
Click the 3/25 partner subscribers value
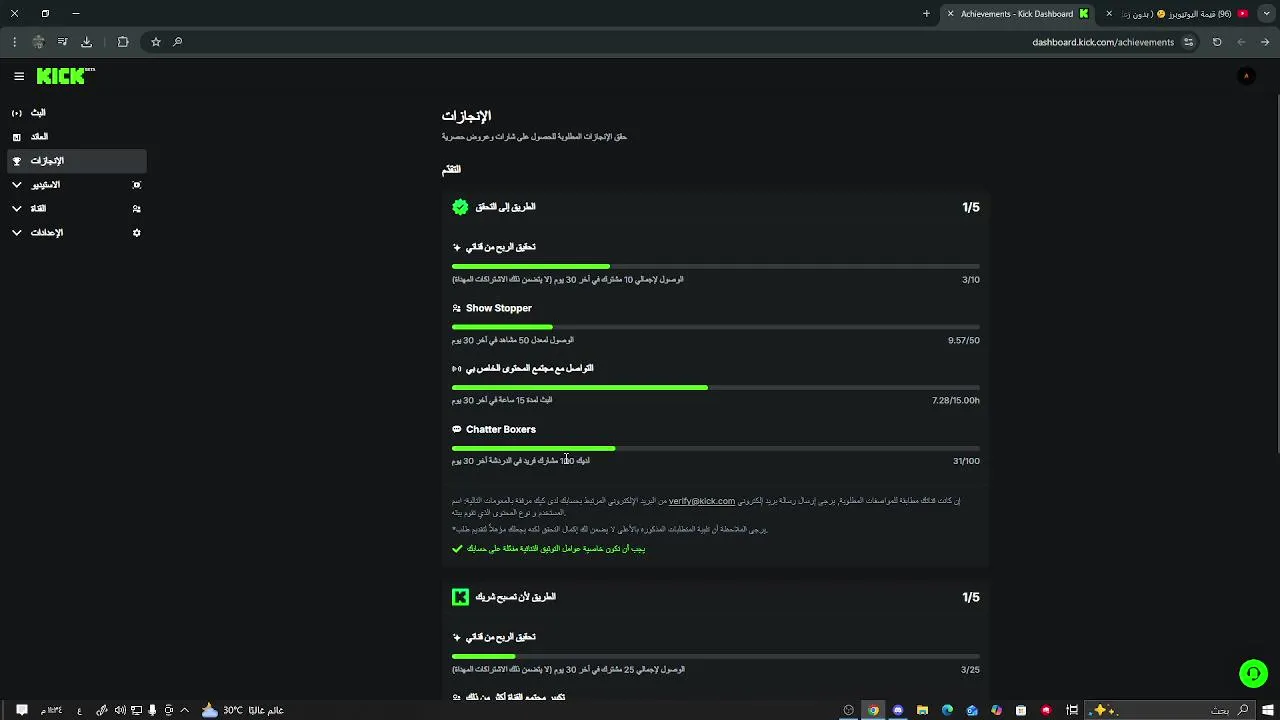(970, 670)
